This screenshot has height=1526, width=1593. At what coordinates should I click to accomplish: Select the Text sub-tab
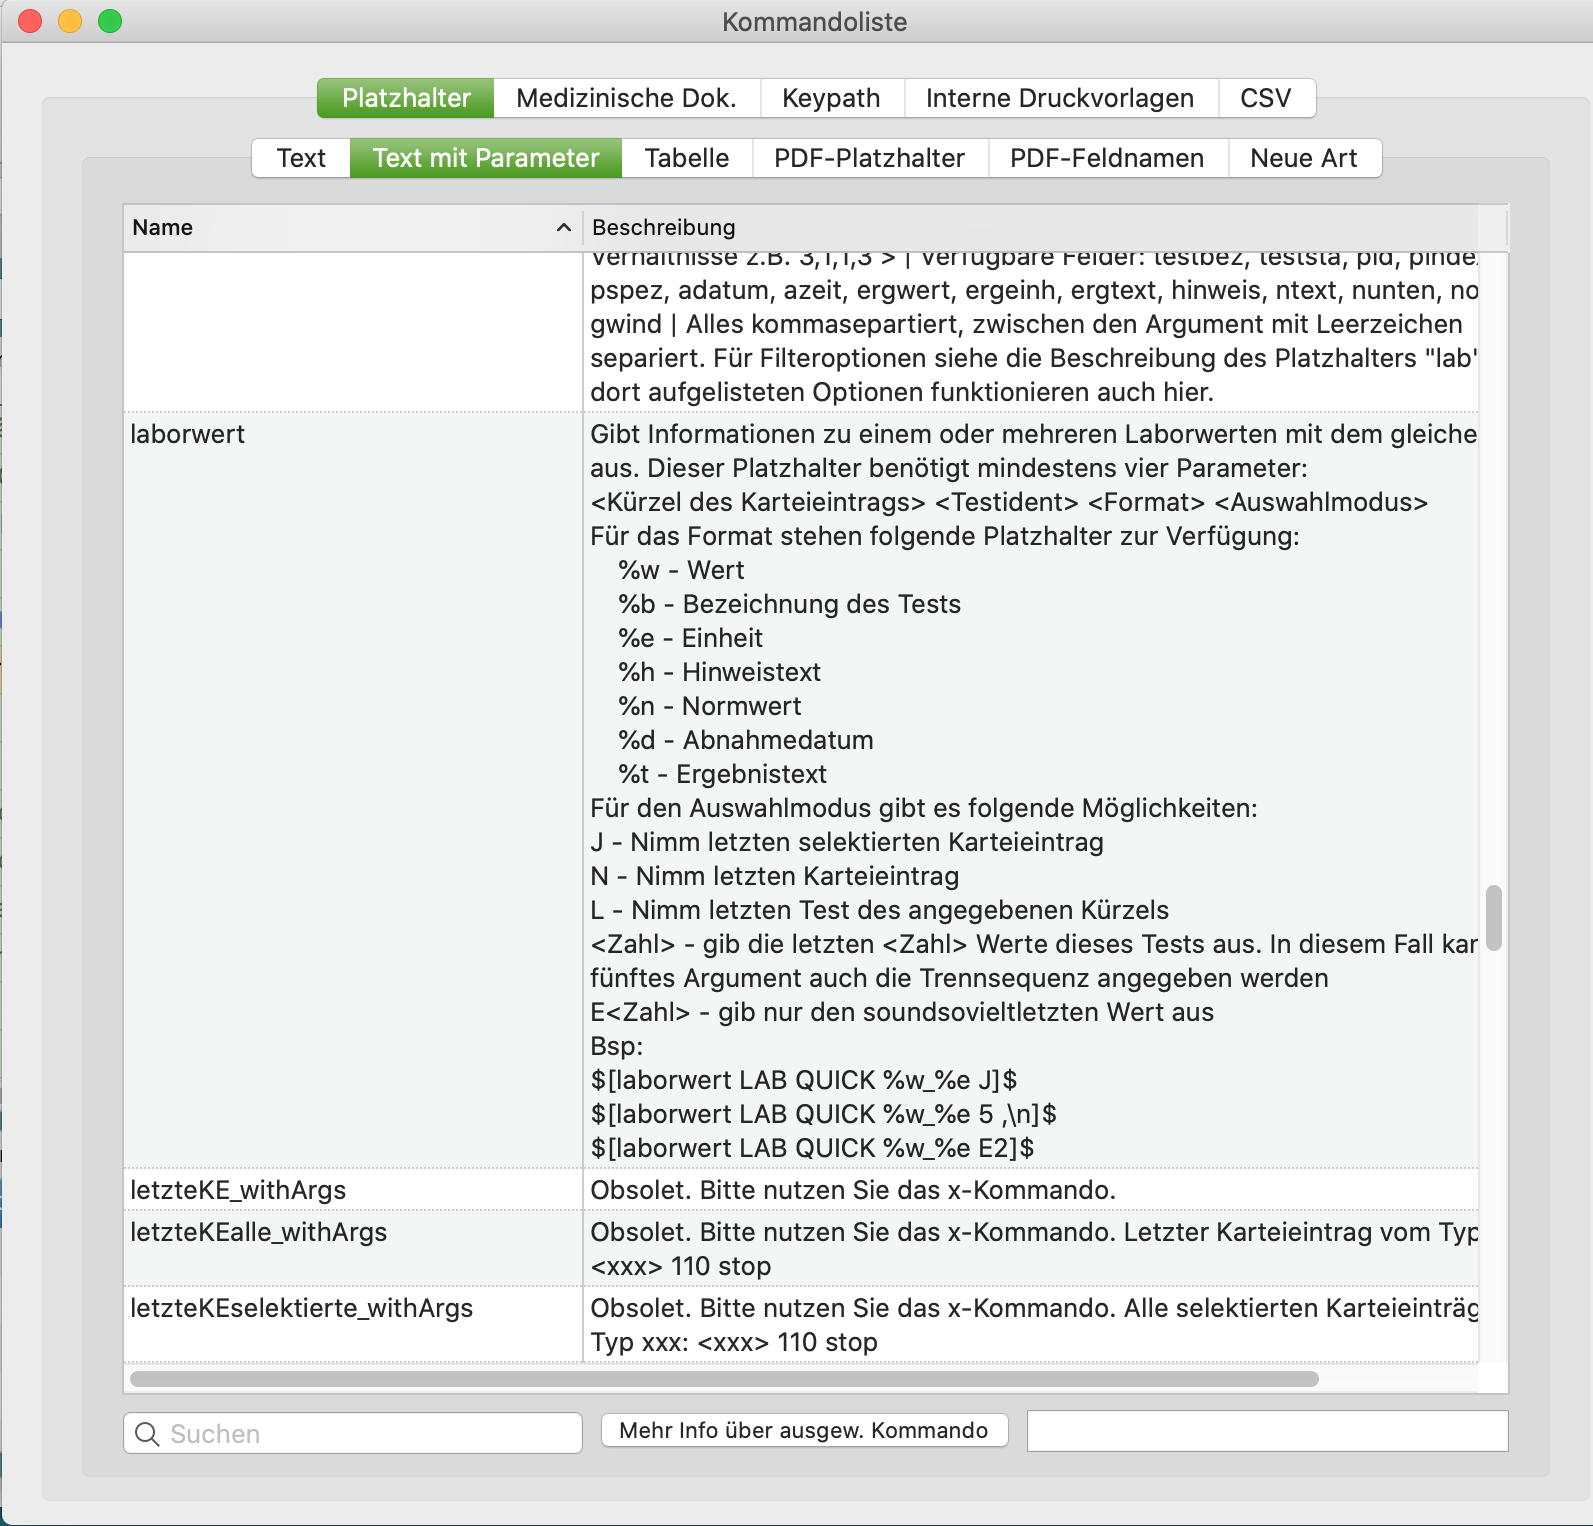click(301, 158)
